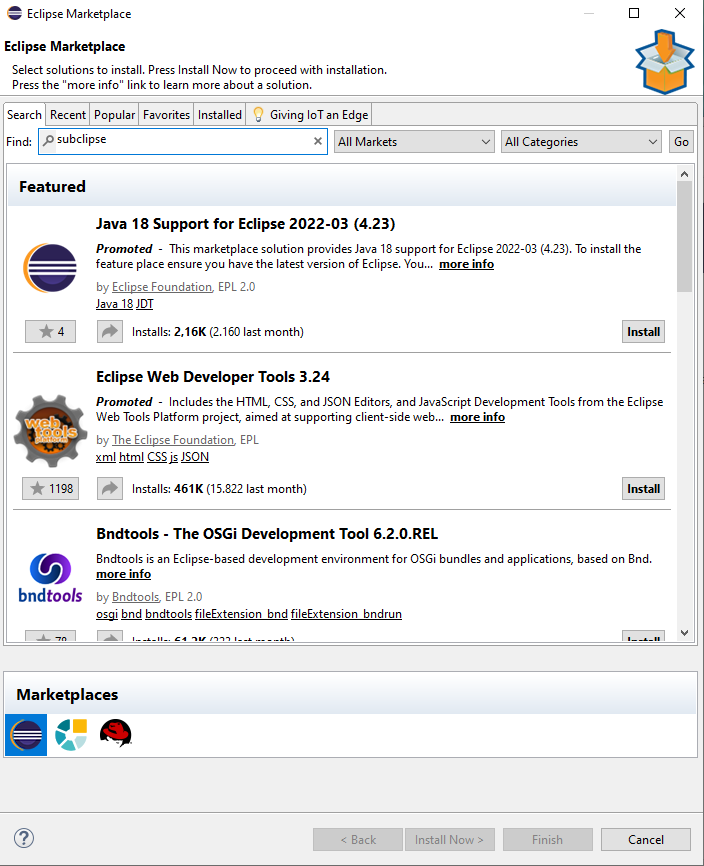Image resolution: width=704 pixels, height=866 pixels.
Task: Select the Obeo marketplace catalog icon
Action: (71, 735)
